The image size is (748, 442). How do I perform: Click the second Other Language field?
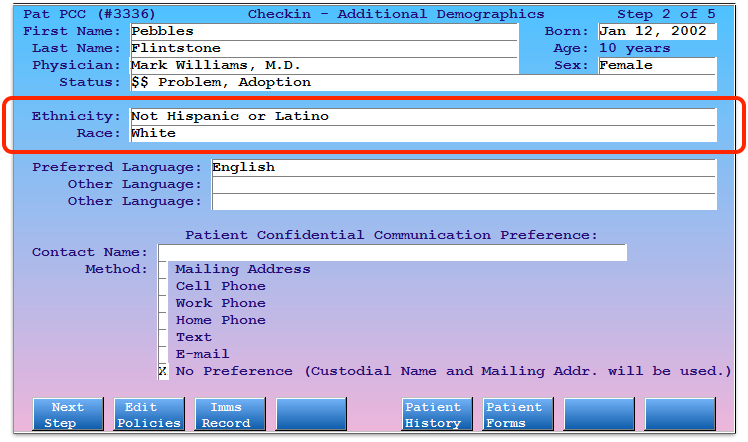pyautogui.click(x=464, y=202)
